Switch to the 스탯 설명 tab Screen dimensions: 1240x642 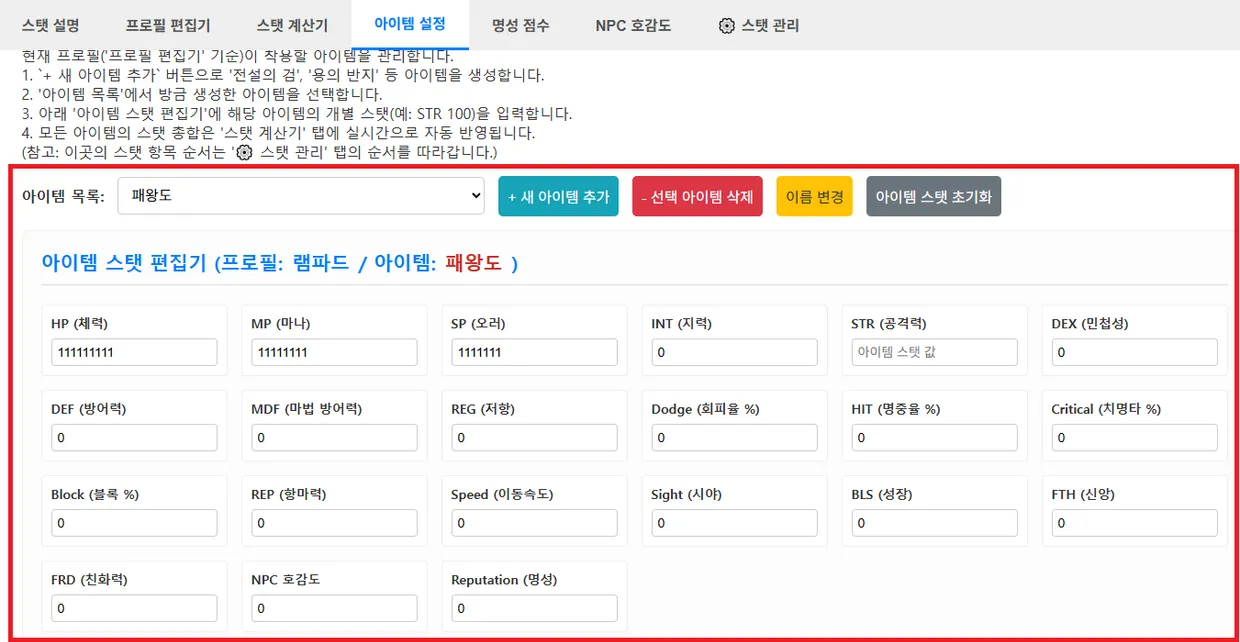pyautogui.click(x=50, y=25)
